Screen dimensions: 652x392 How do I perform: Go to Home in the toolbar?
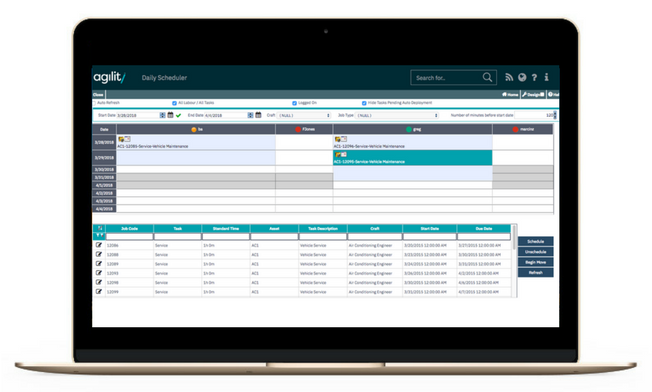pos(510,95)
